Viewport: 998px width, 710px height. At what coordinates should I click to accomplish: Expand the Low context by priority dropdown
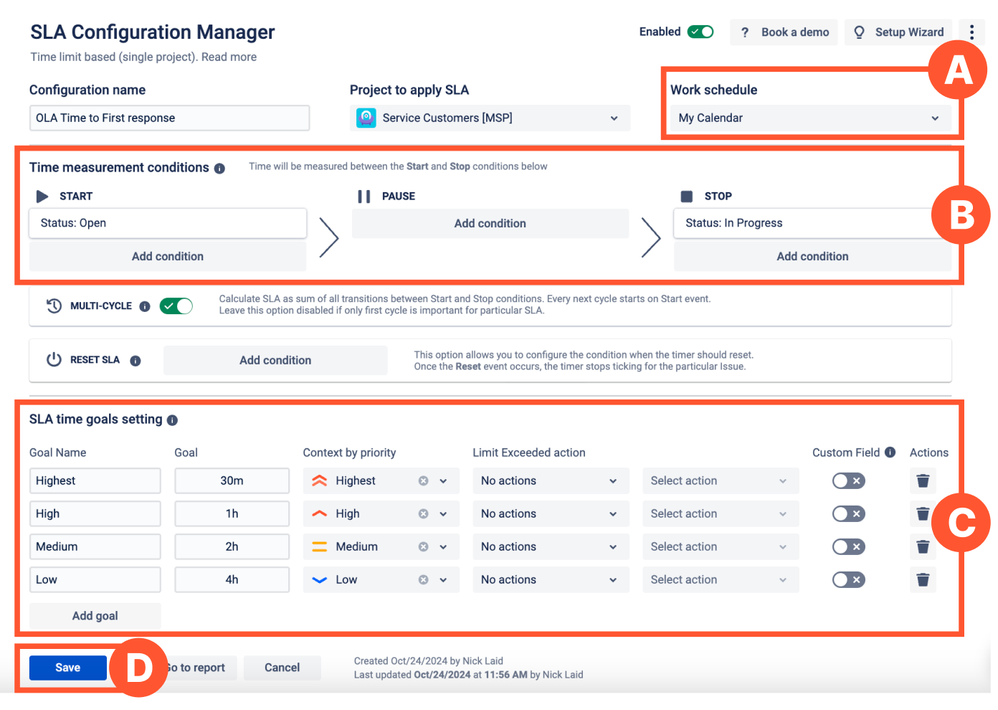[444, 580]
